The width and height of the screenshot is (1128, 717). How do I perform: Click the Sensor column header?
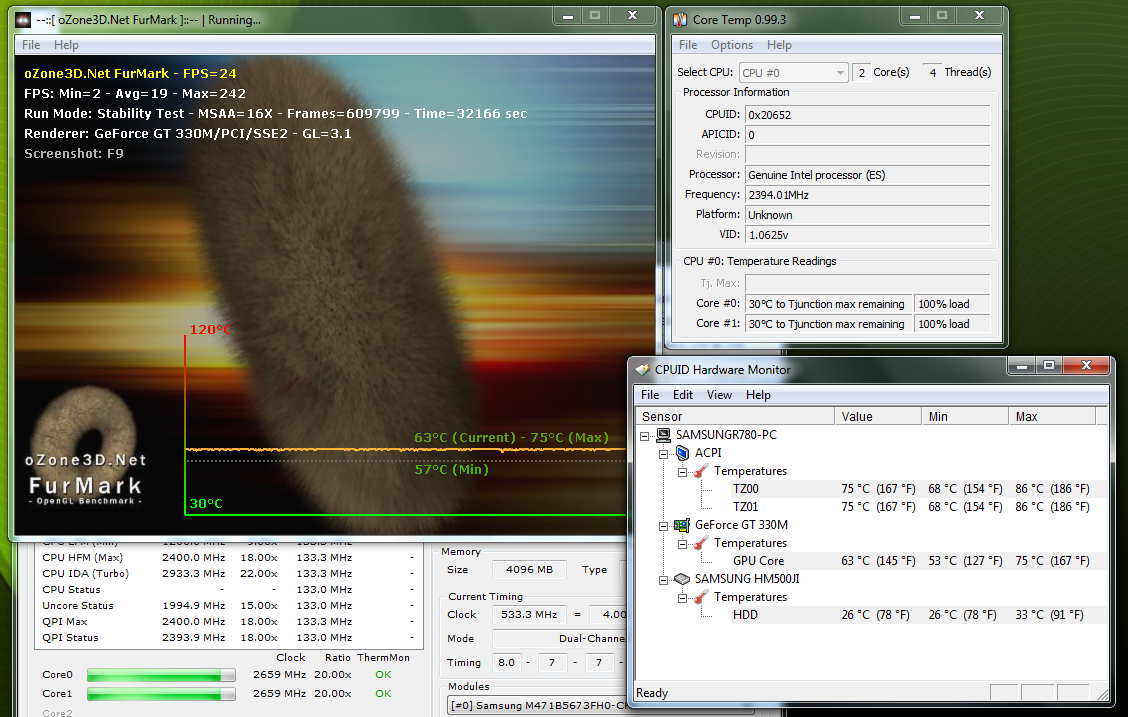coord(734,416)
